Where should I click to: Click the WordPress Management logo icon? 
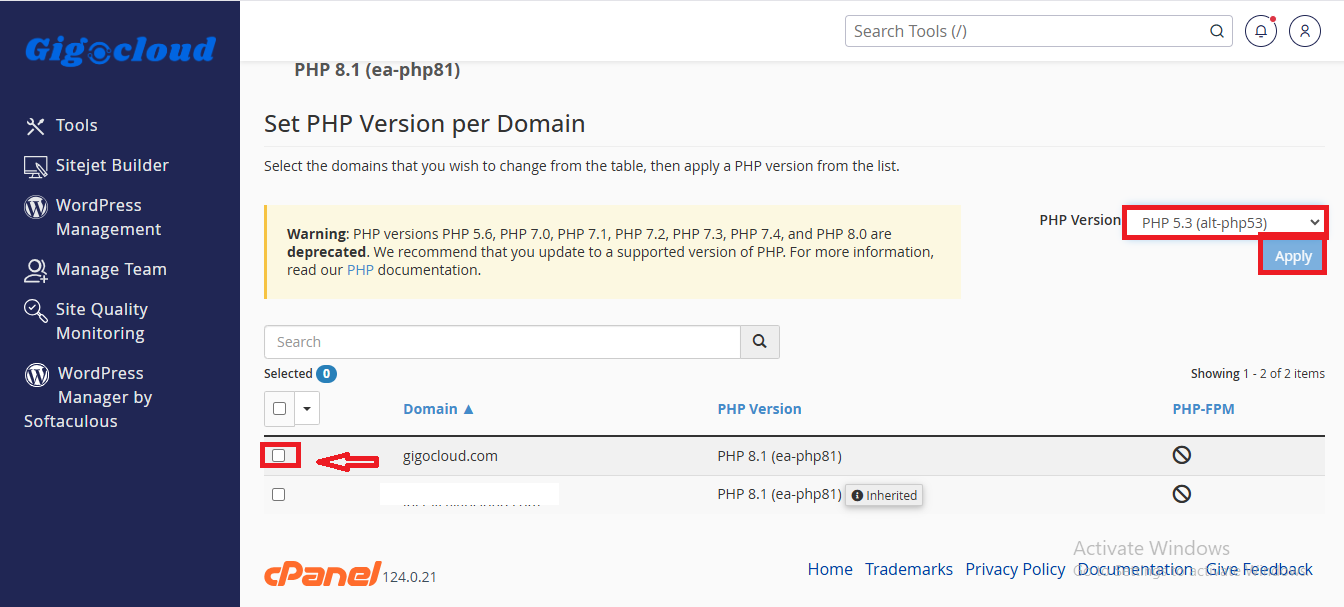tap(36, 207)
